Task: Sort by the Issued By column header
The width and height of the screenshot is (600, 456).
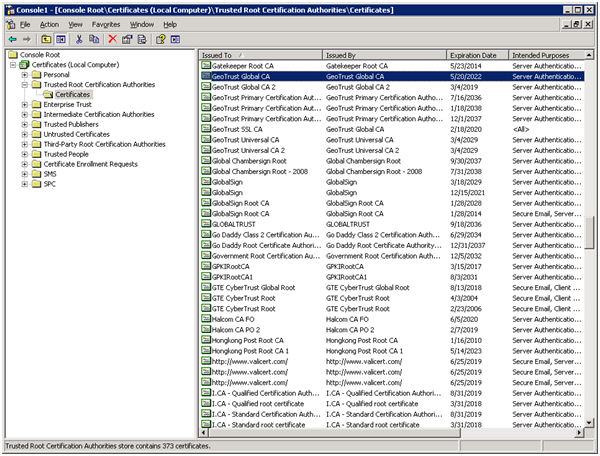Action: (x=384, y=55)
